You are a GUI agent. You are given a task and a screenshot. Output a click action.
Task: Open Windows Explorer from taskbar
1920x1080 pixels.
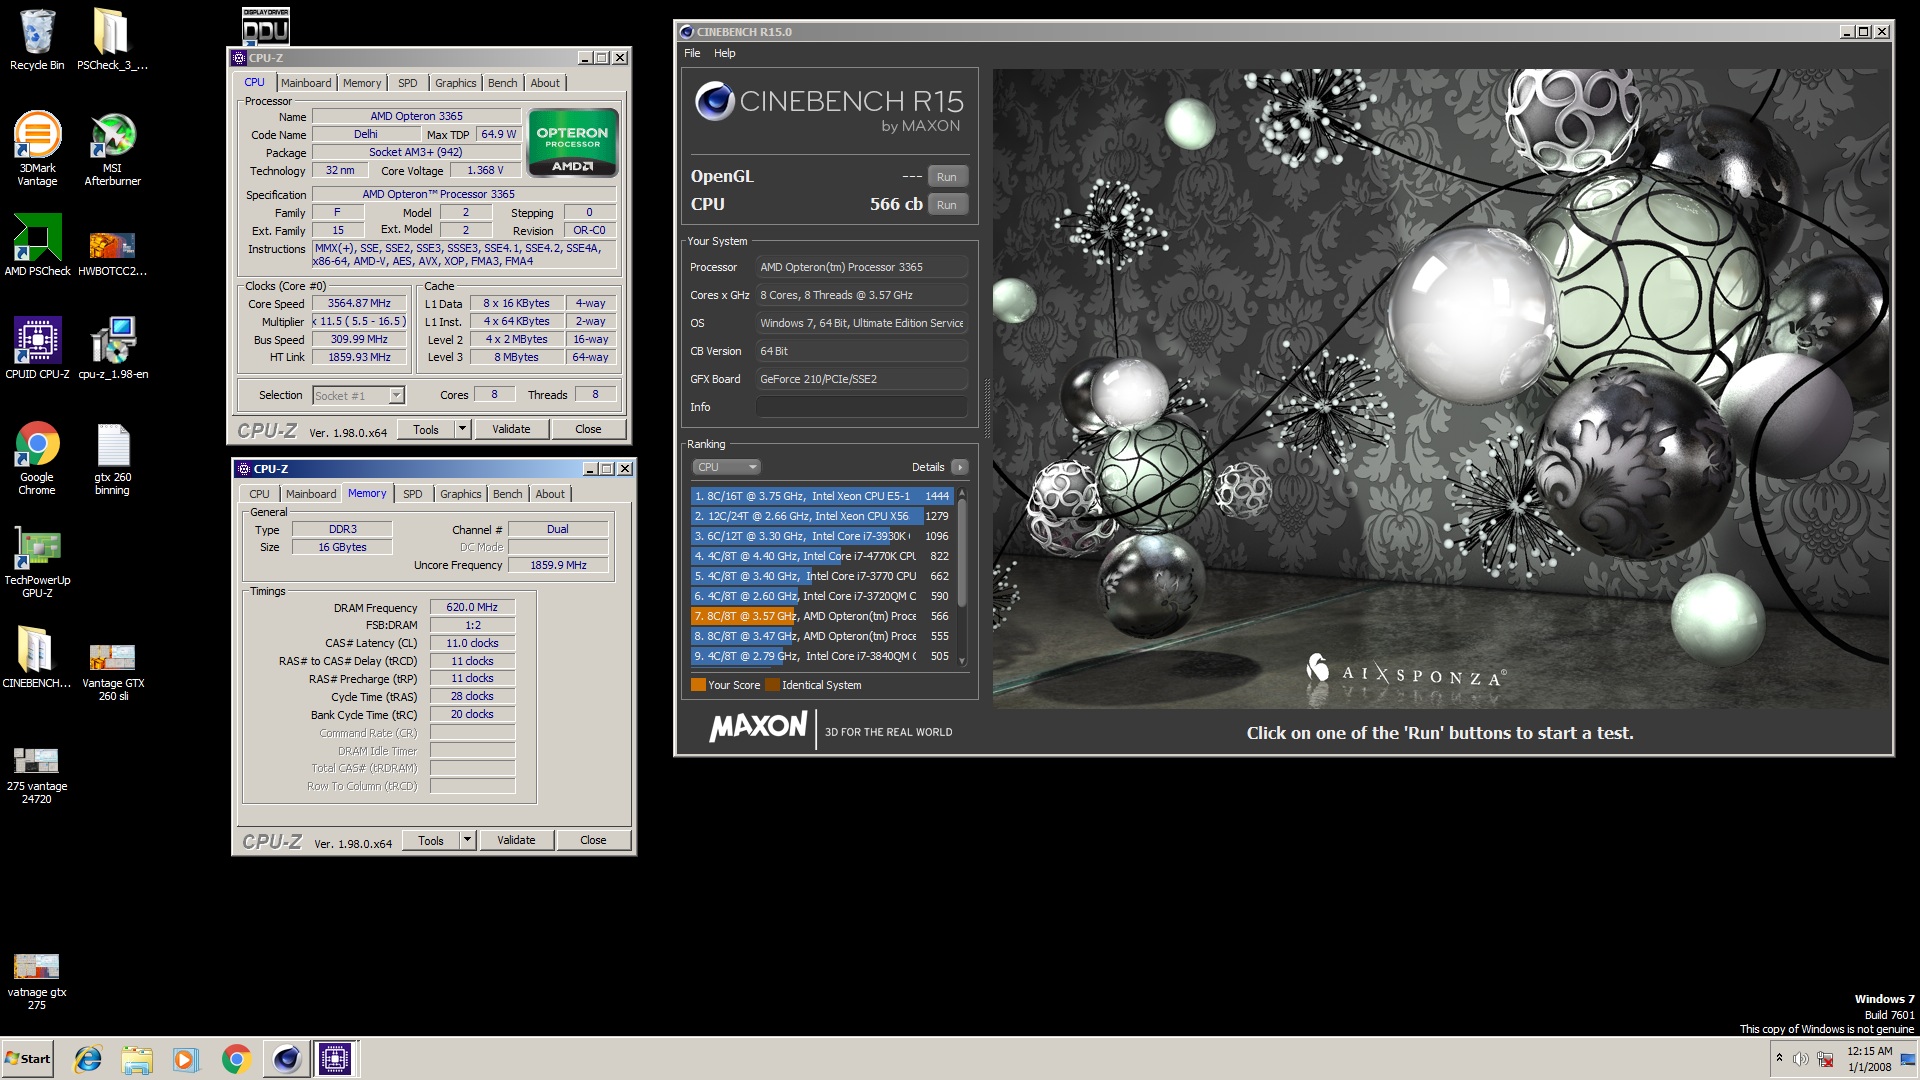tap(137, 1059)
